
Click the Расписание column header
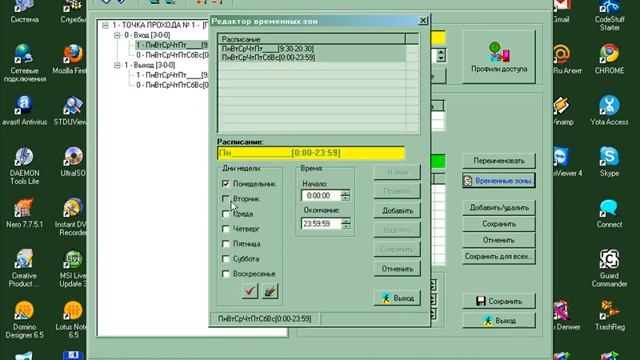tap(312, 39)
